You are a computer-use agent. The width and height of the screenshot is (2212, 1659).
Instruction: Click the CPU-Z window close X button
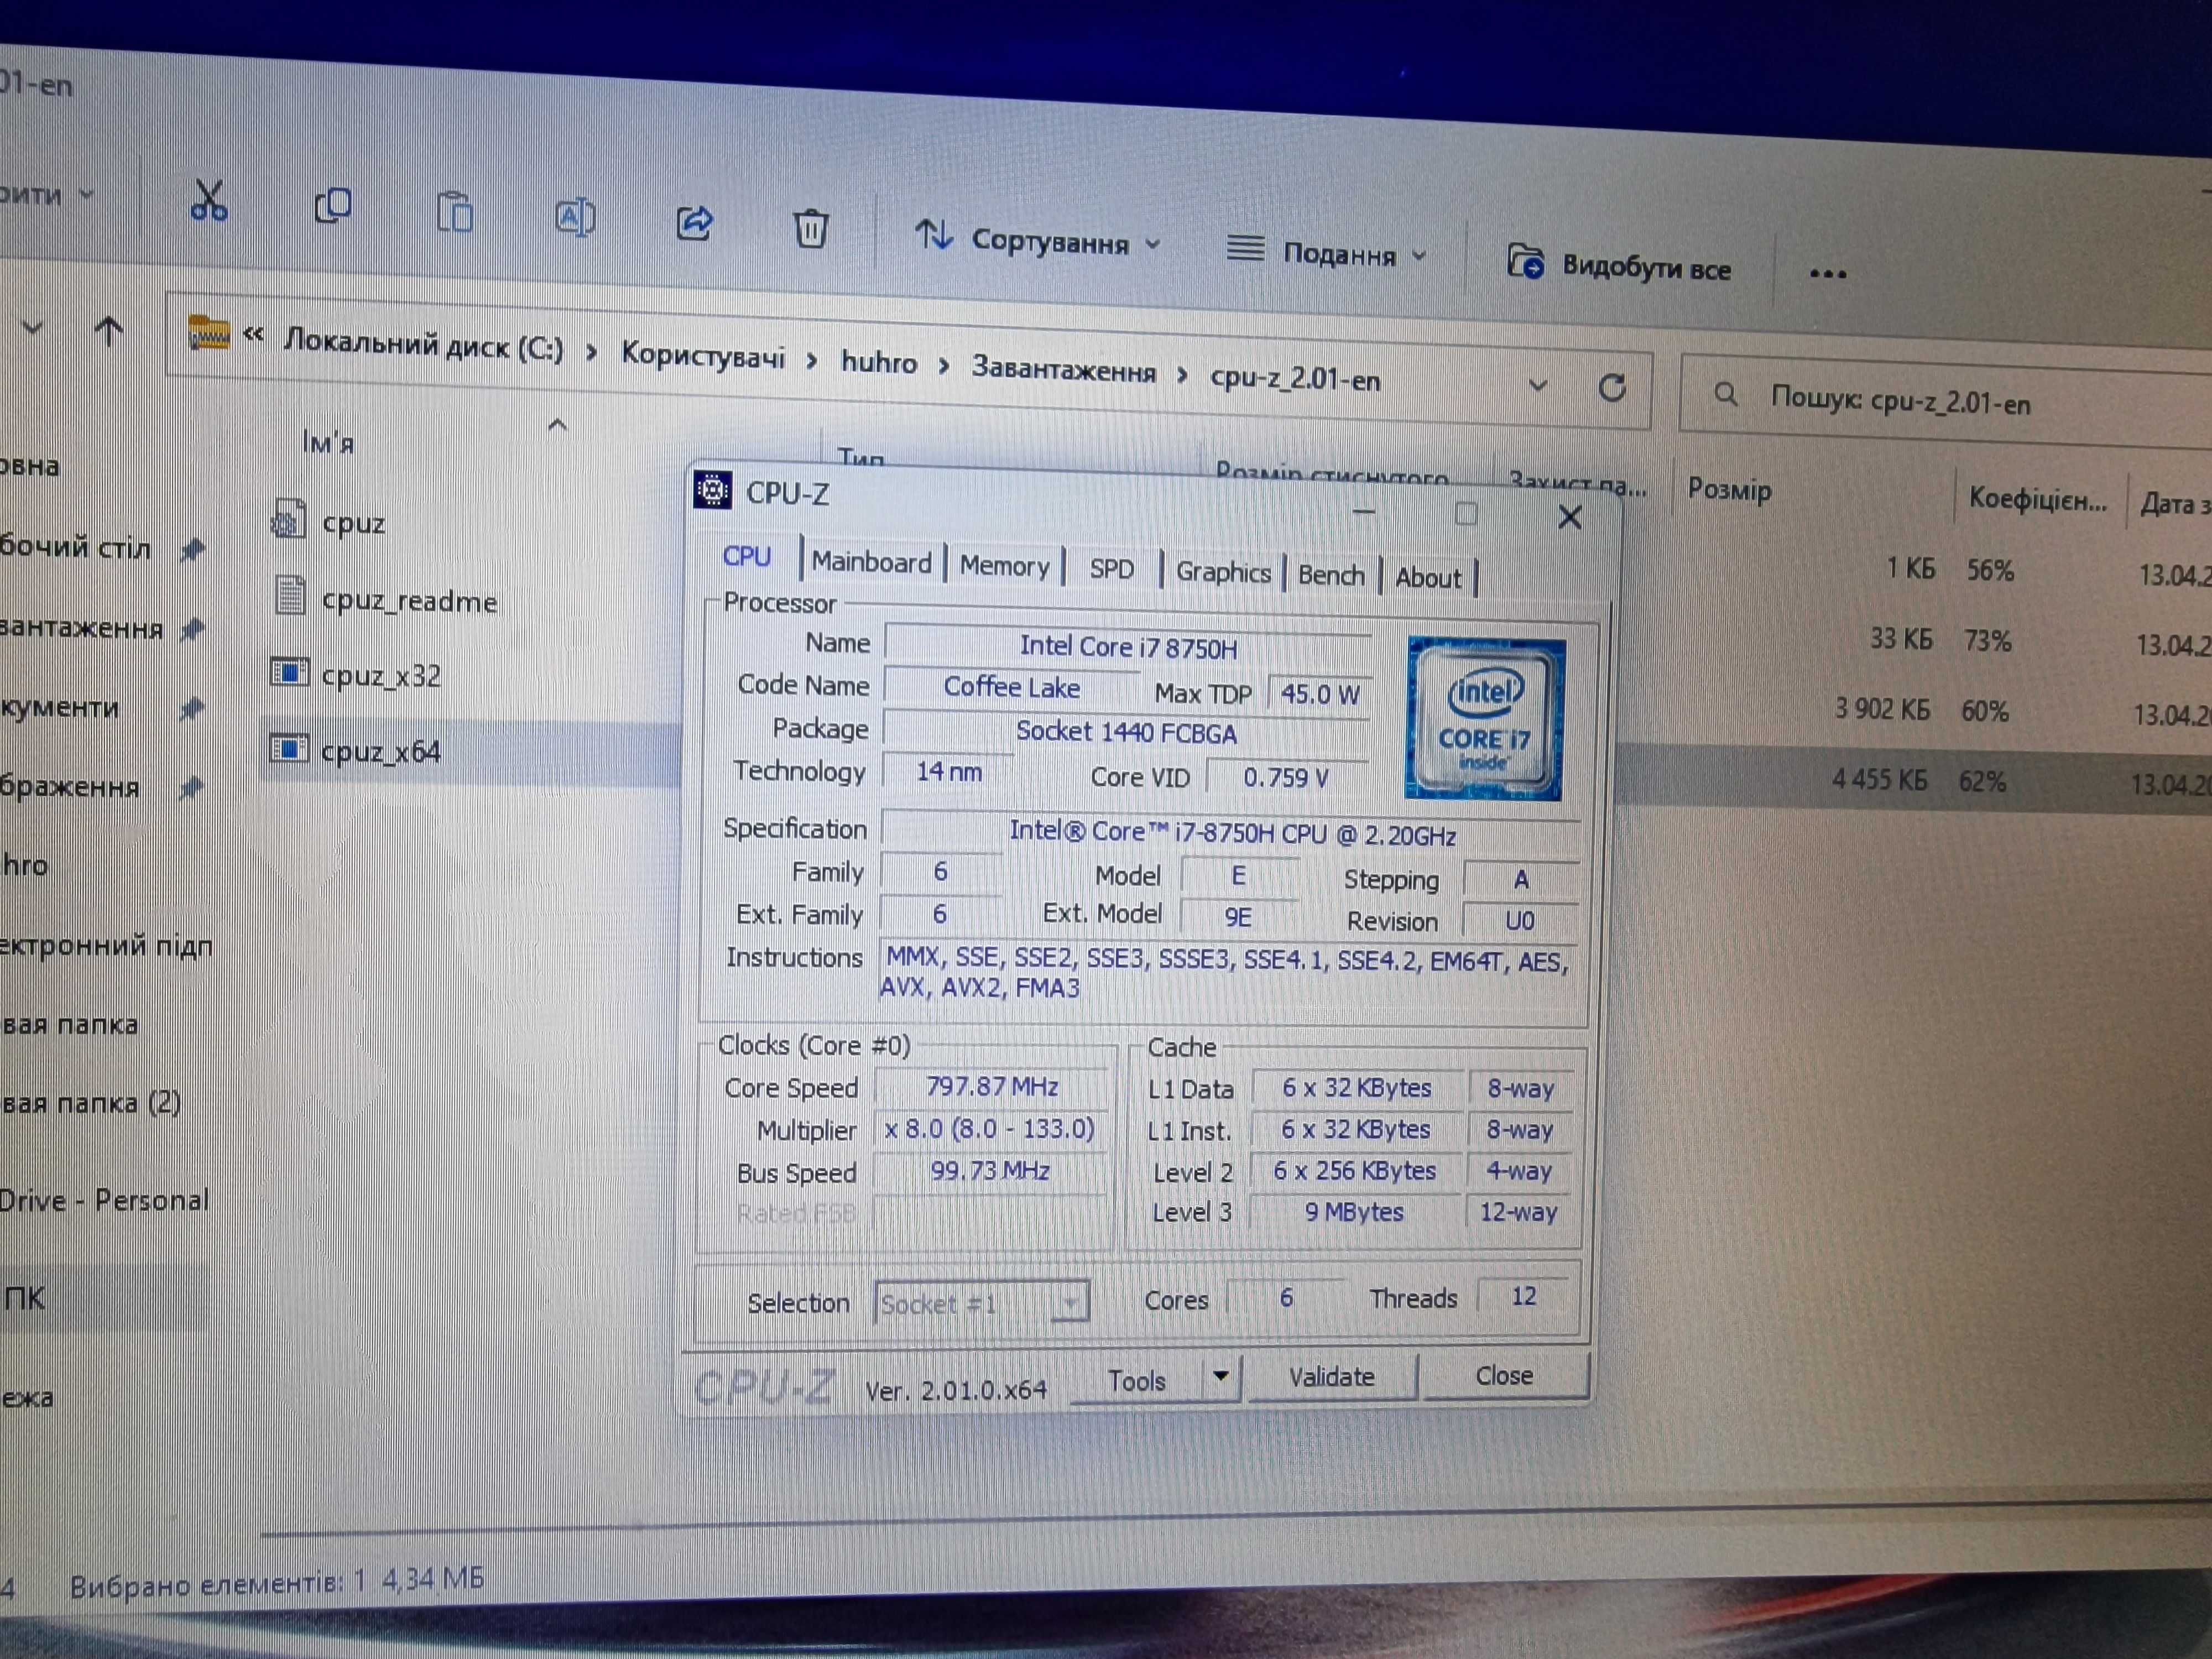(1570, 517)
